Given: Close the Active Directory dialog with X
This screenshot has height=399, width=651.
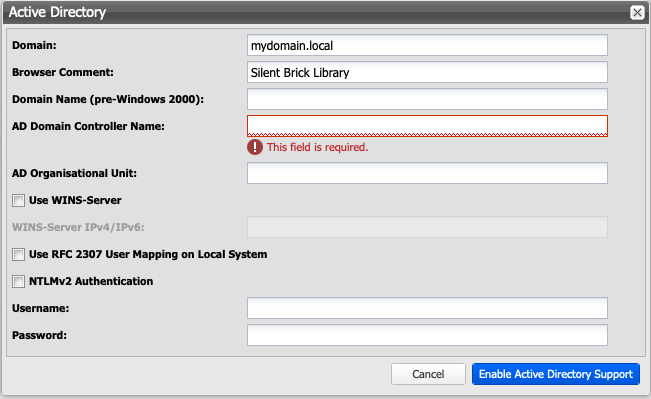Looking at the screenshot, I should tap(637, 12).
